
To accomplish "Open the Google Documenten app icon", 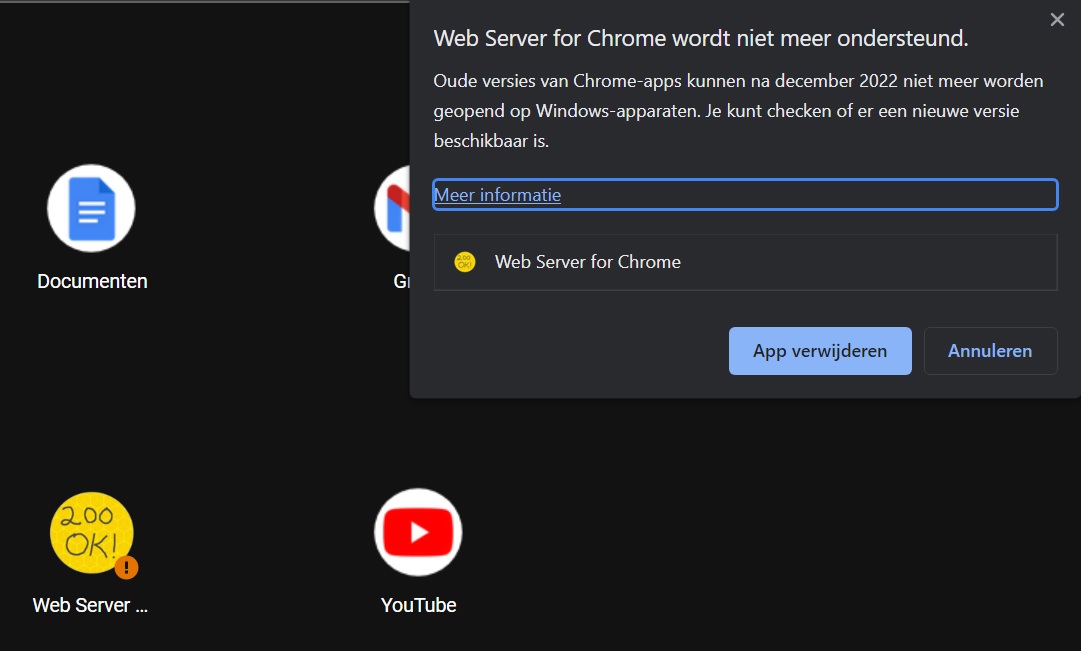I will [x=91, y=208].
